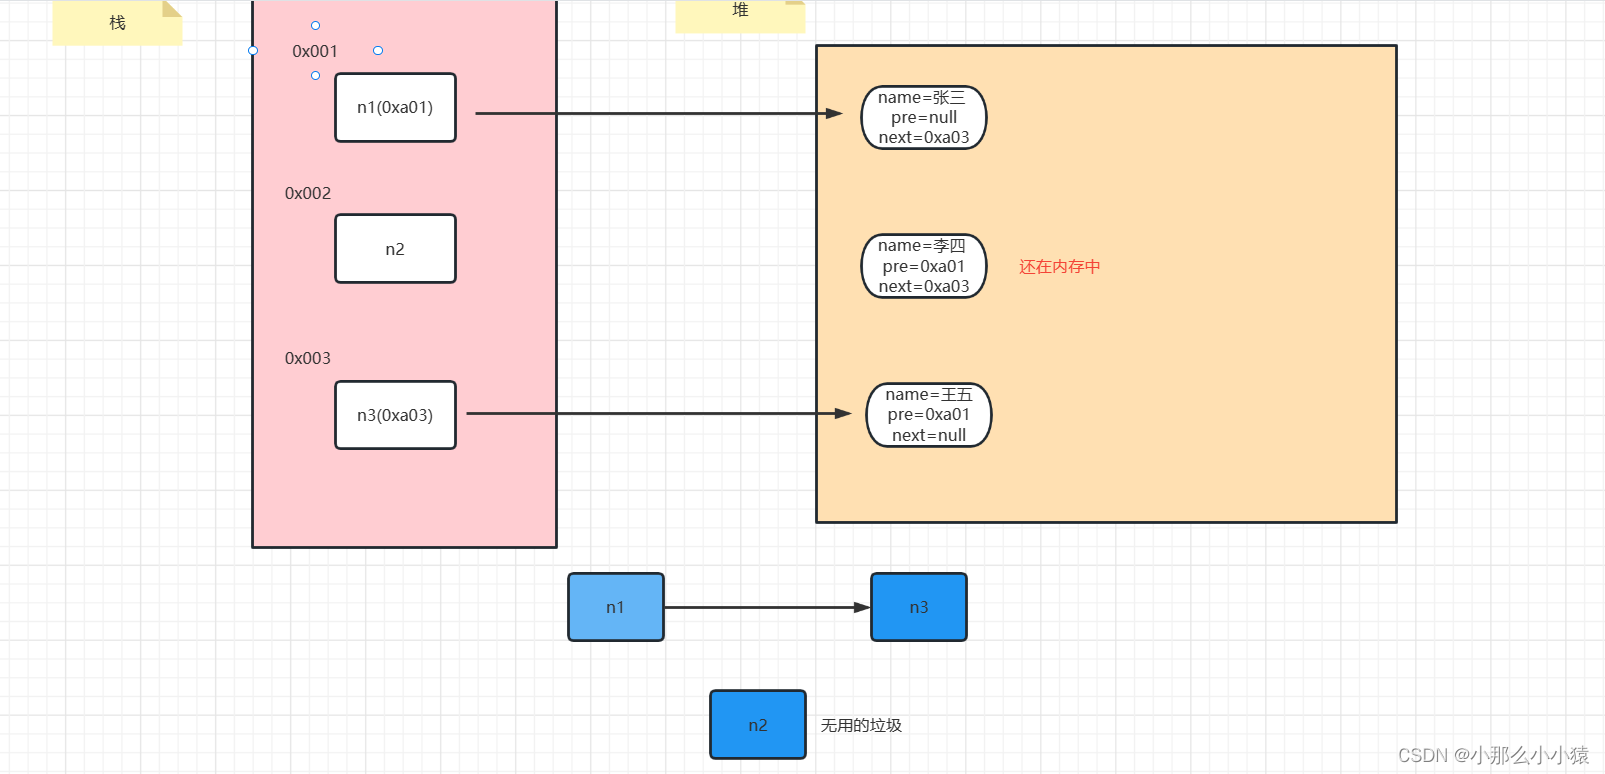Image resolution: width=1605 pixels, height=774 pixels.
Task: Select the red text 还在内存中
Action: 1060,267
